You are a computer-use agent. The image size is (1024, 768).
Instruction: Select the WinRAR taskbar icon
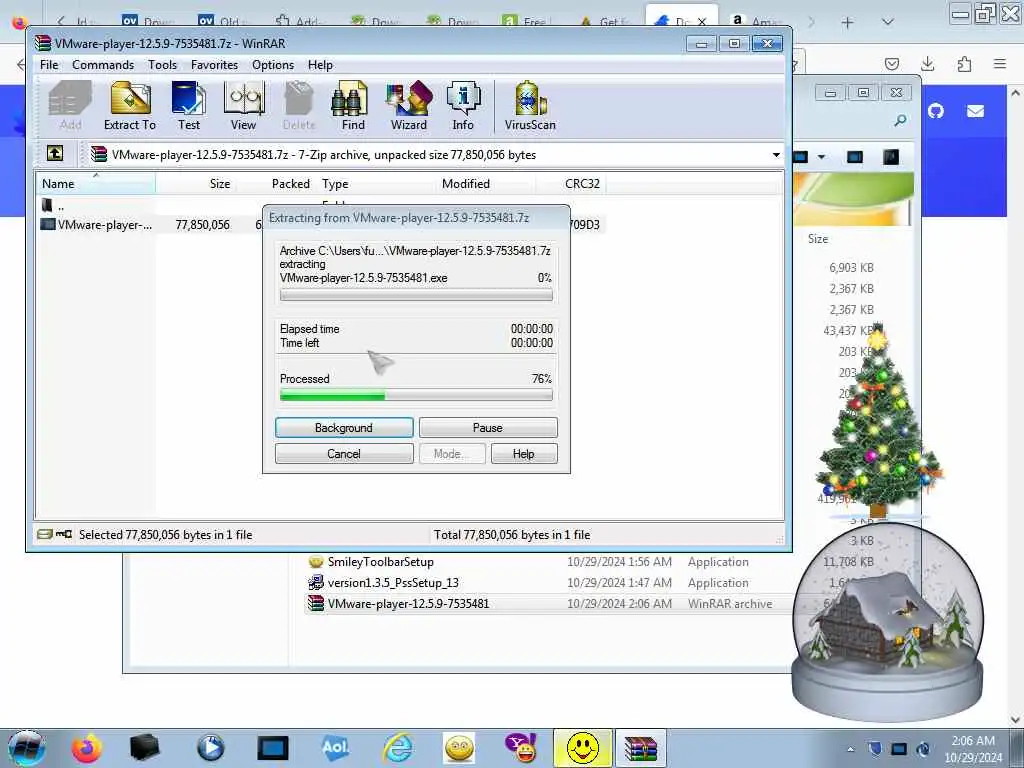(641, 748)
